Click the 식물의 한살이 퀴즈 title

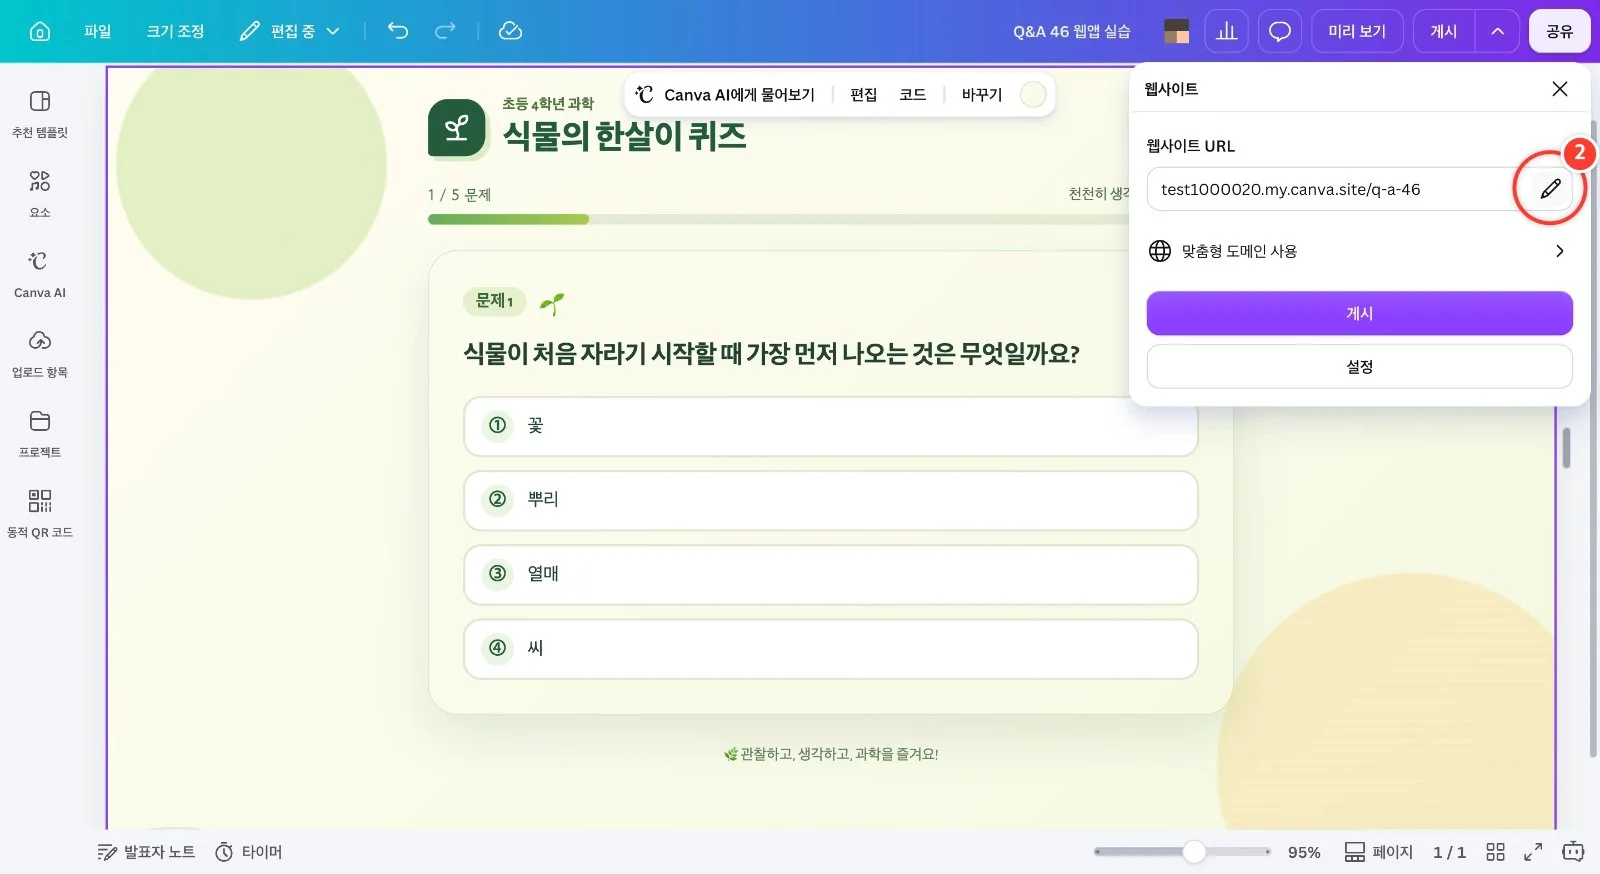coord(624,136)
